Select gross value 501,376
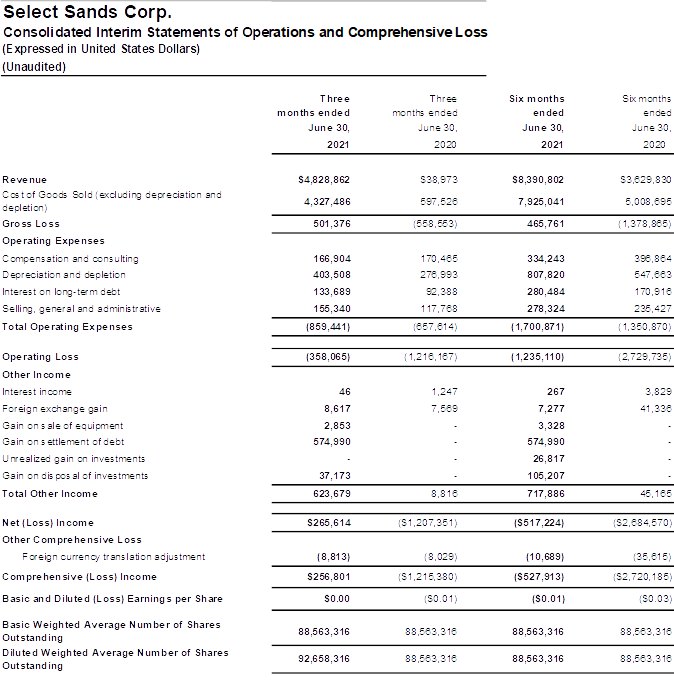Image resolution: width=674 pixels, height=690 pixels. (332, 224)
